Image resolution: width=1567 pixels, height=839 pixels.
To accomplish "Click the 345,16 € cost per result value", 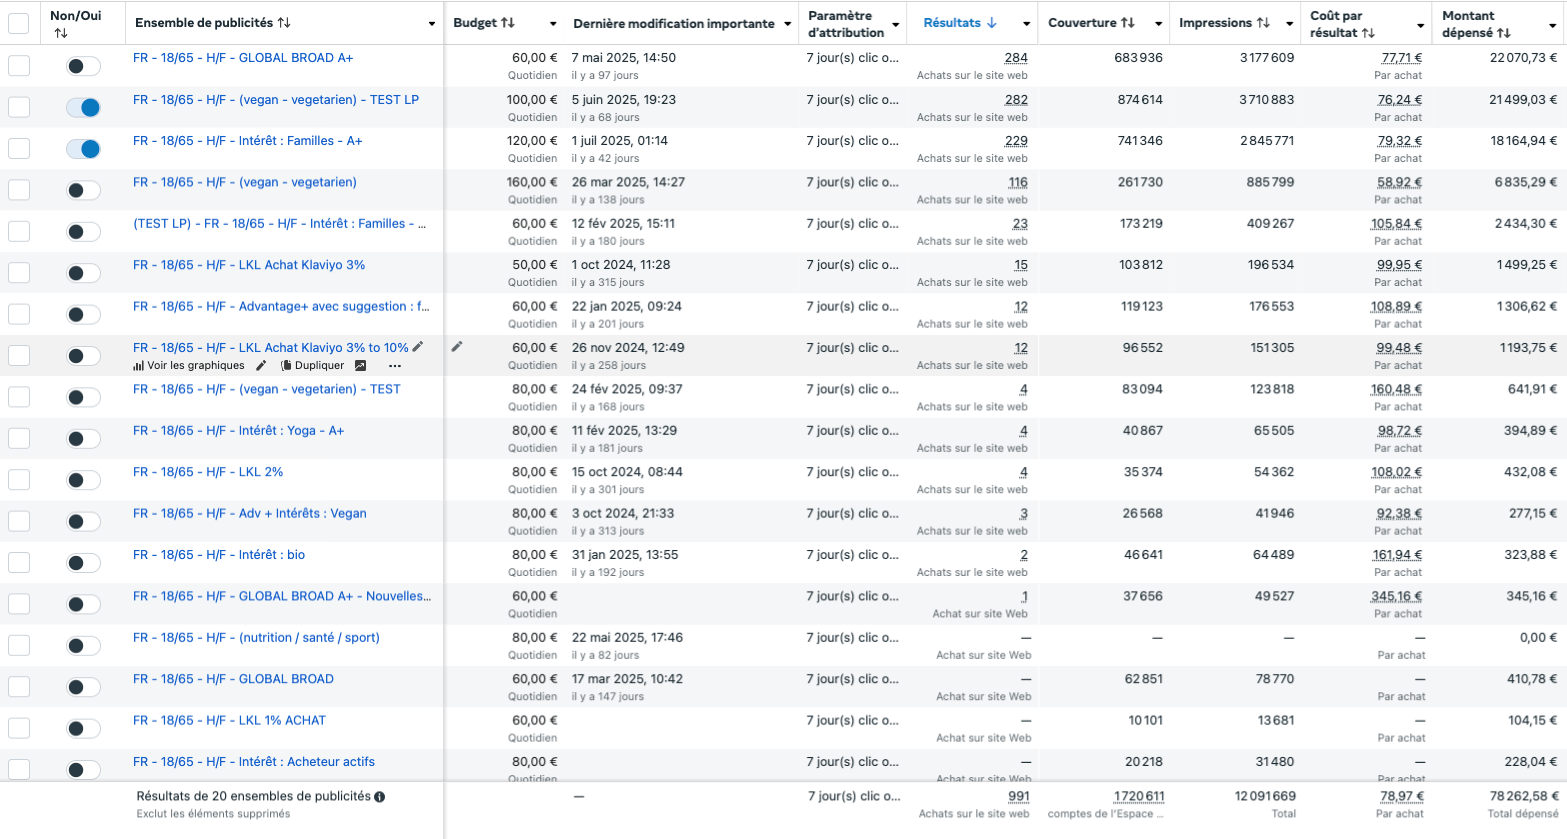I will [x=1396, y=596].
